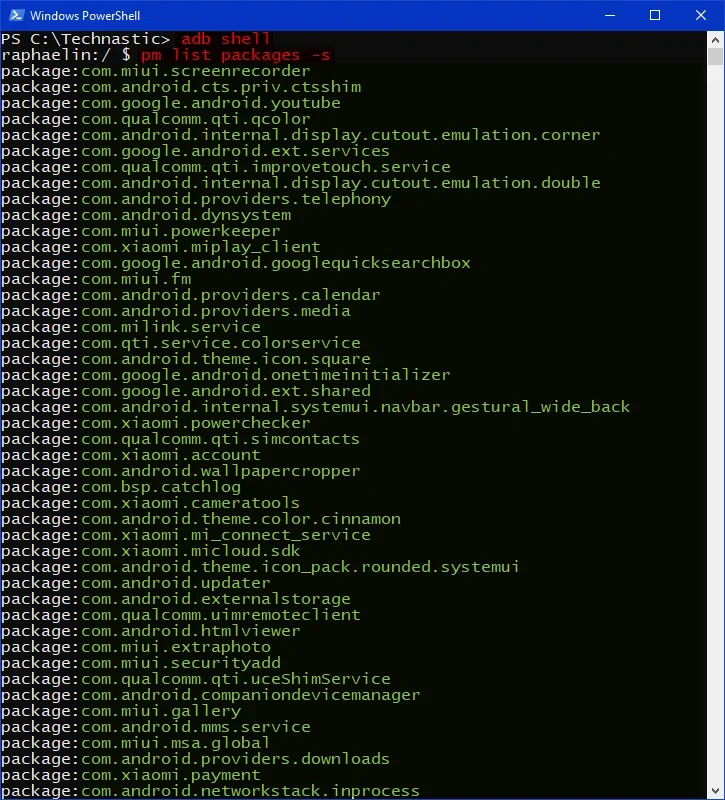Click com.qualcomm.uimremoteclient line
This screenshot has width=725, height=800.
pos(181,614)
